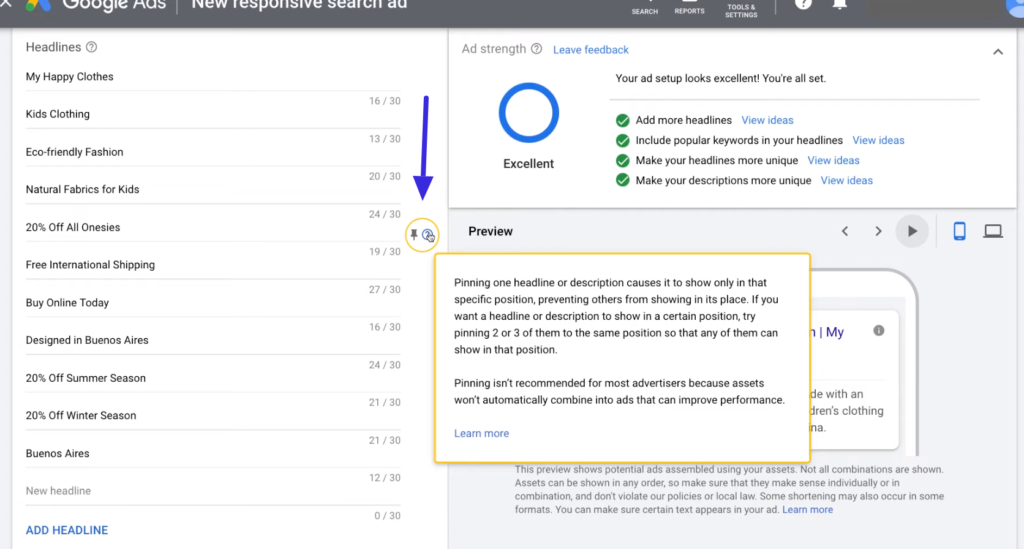Click the 'Your ad setup looks excellent' message
1024x549 pixels.
(x=720, y=78)
